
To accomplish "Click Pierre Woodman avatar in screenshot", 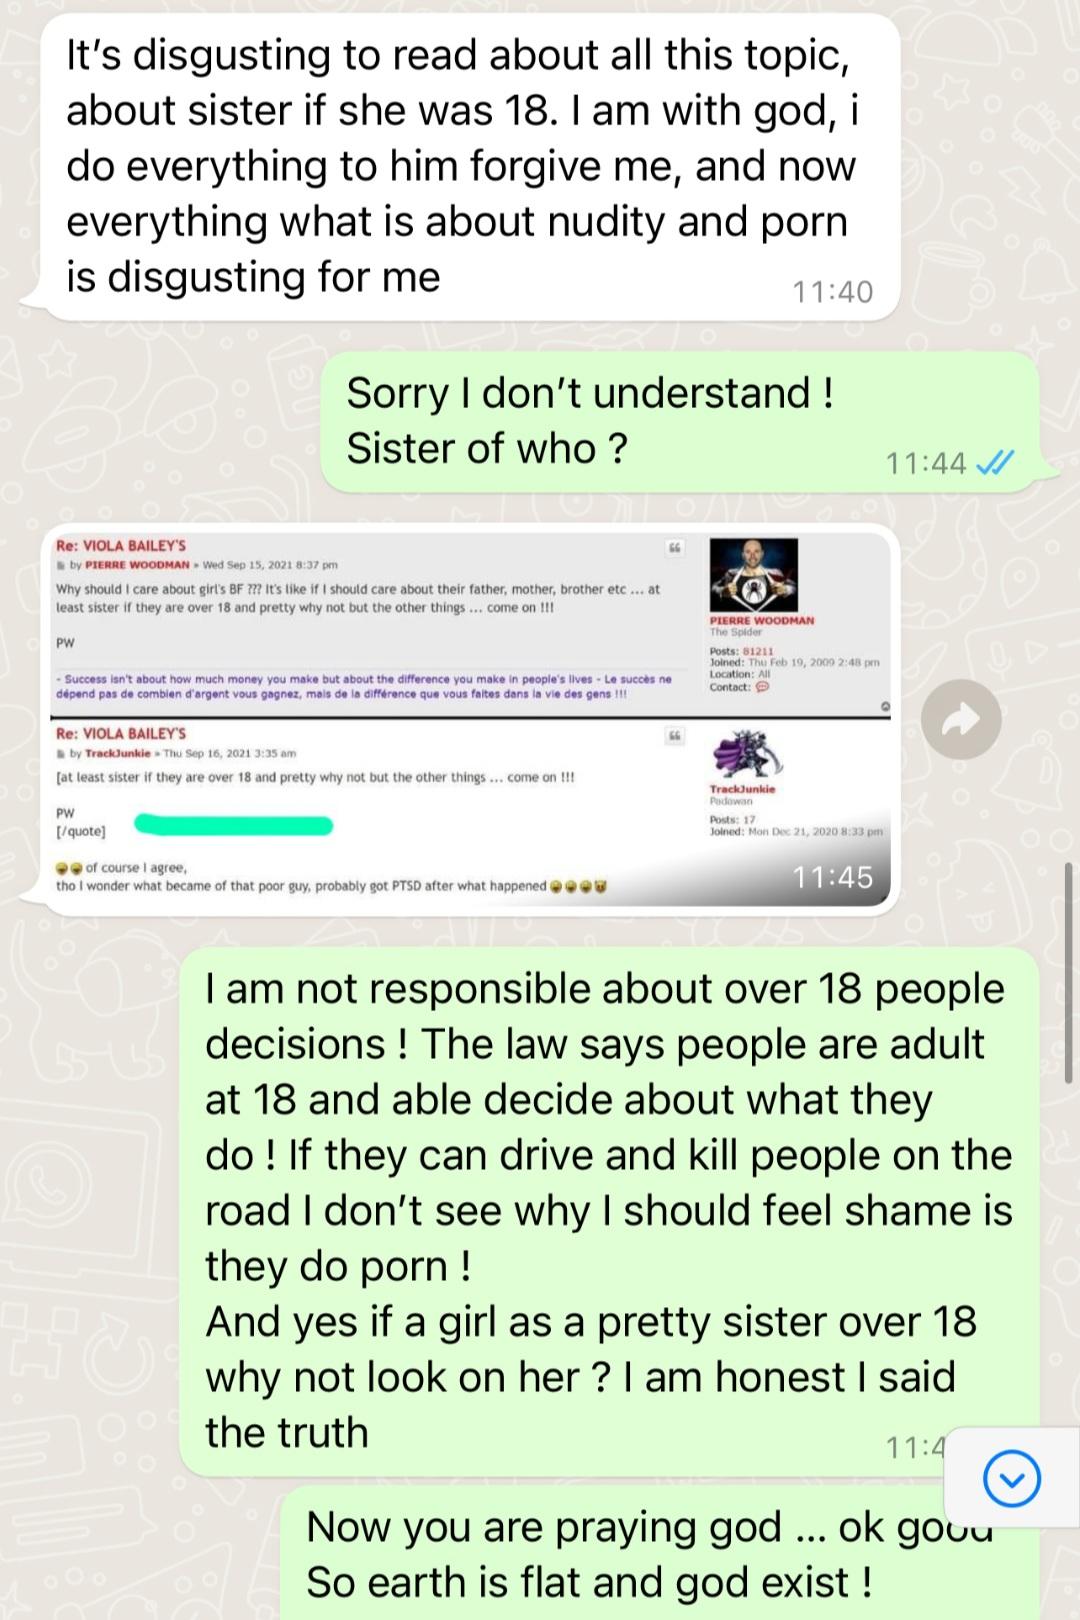I will pos(753,576).
